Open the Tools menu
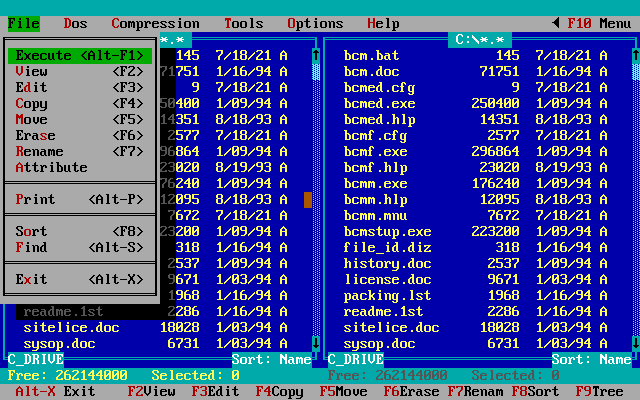640x400 pixels. tap(243, 23)
